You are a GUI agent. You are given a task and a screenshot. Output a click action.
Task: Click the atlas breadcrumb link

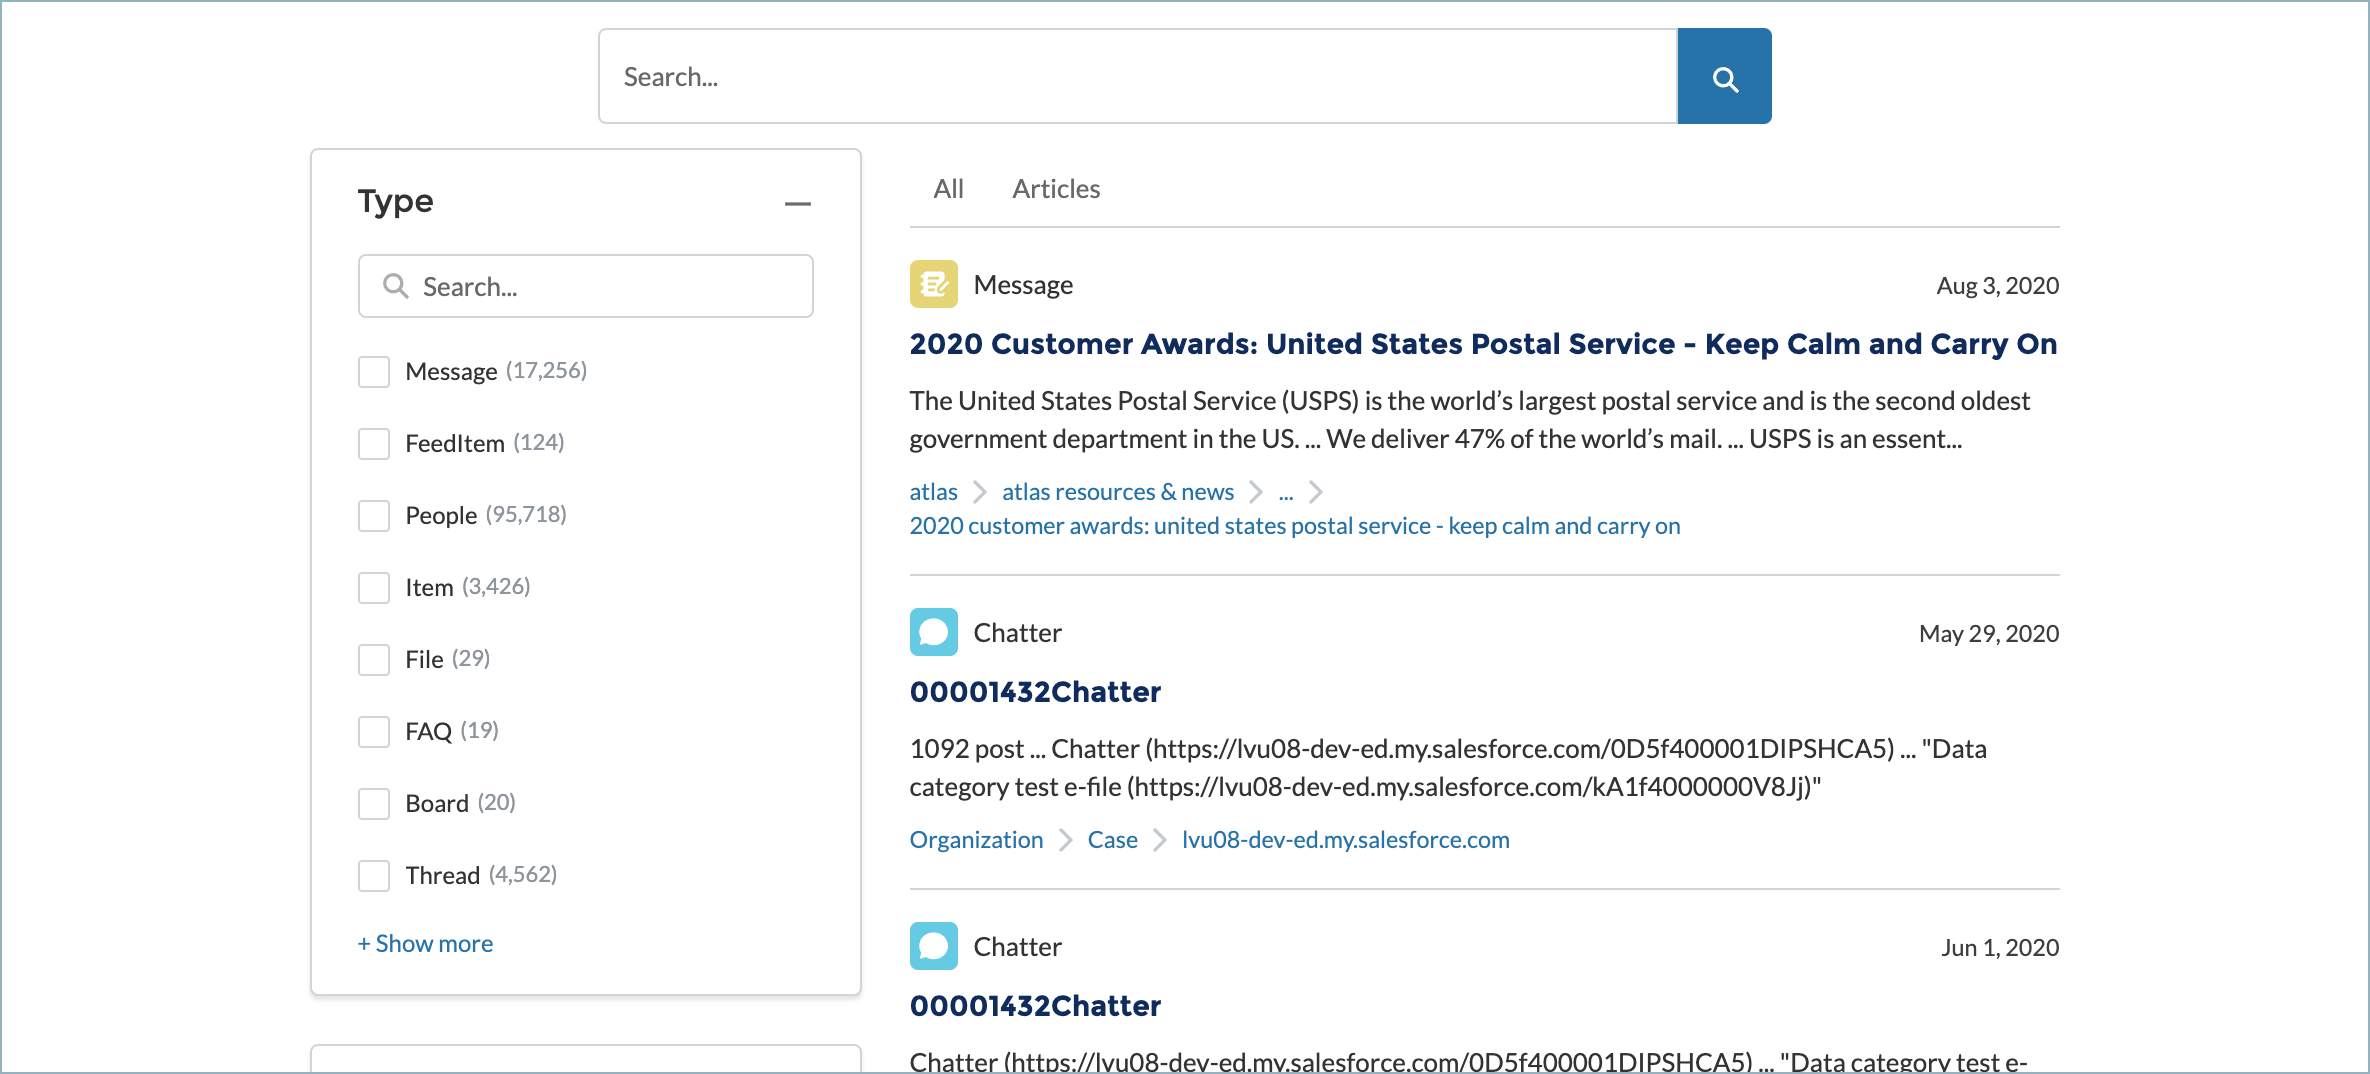(x=933, y=492)
